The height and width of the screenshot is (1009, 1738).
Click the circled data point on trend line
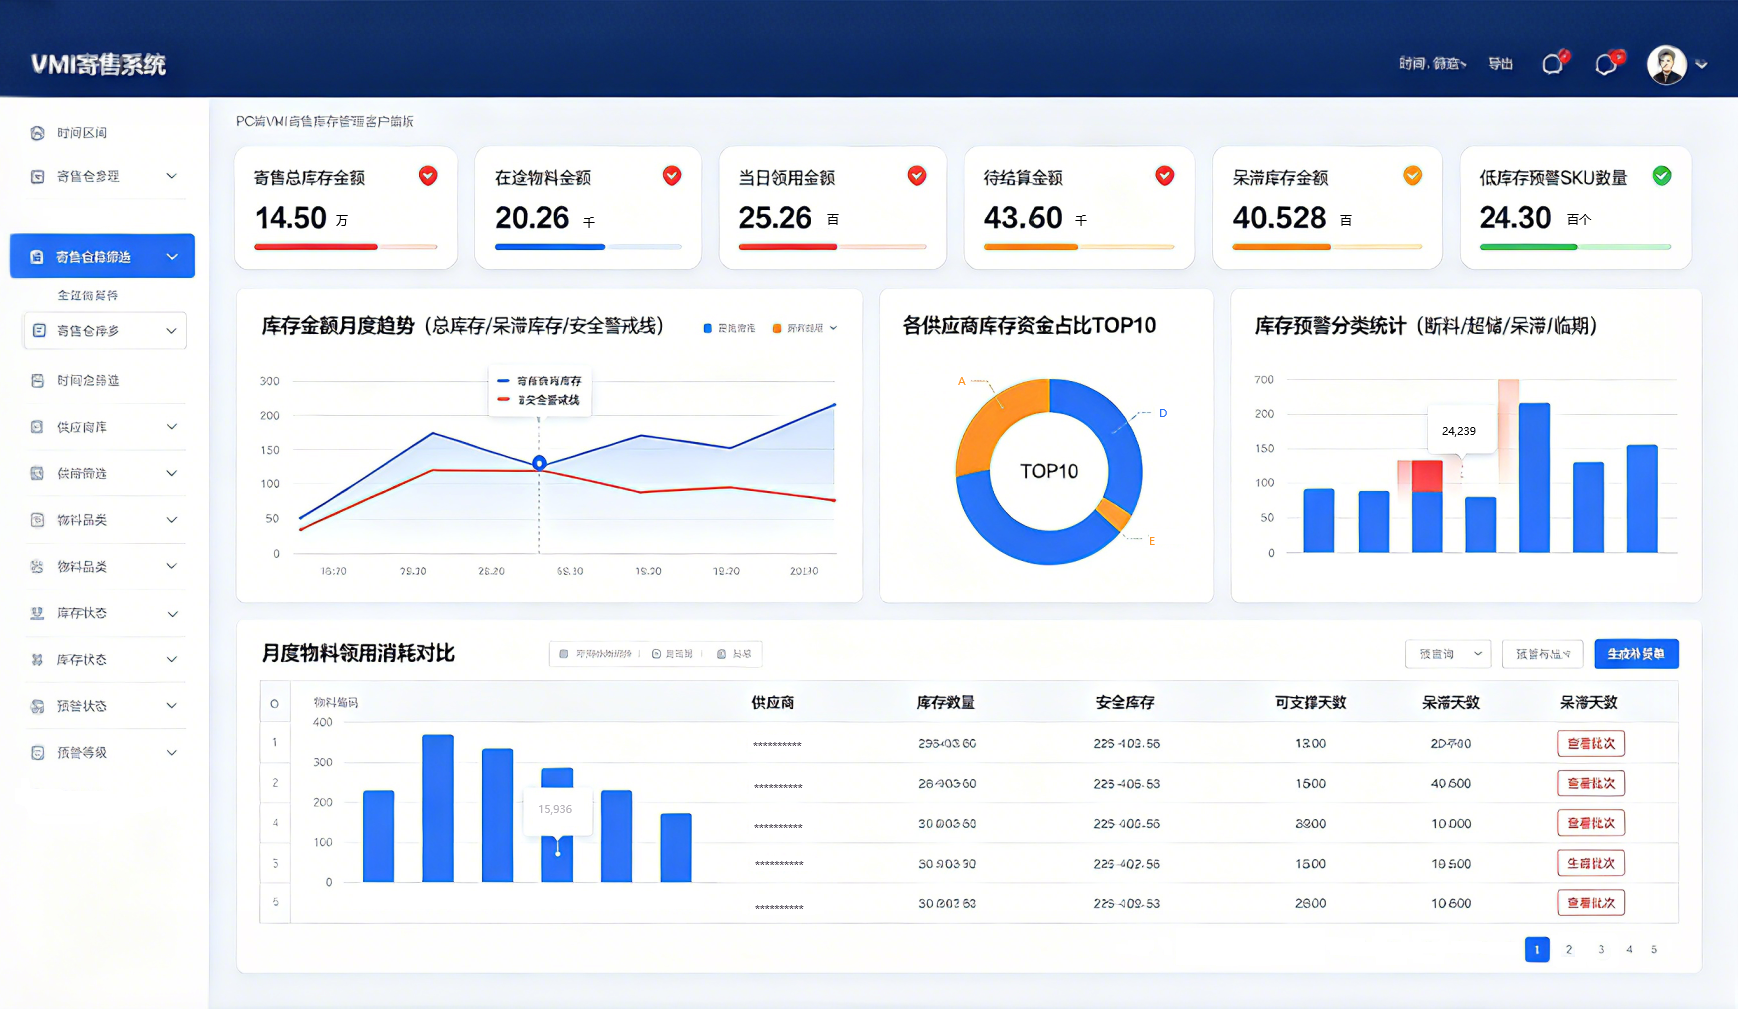pos(539,463)
